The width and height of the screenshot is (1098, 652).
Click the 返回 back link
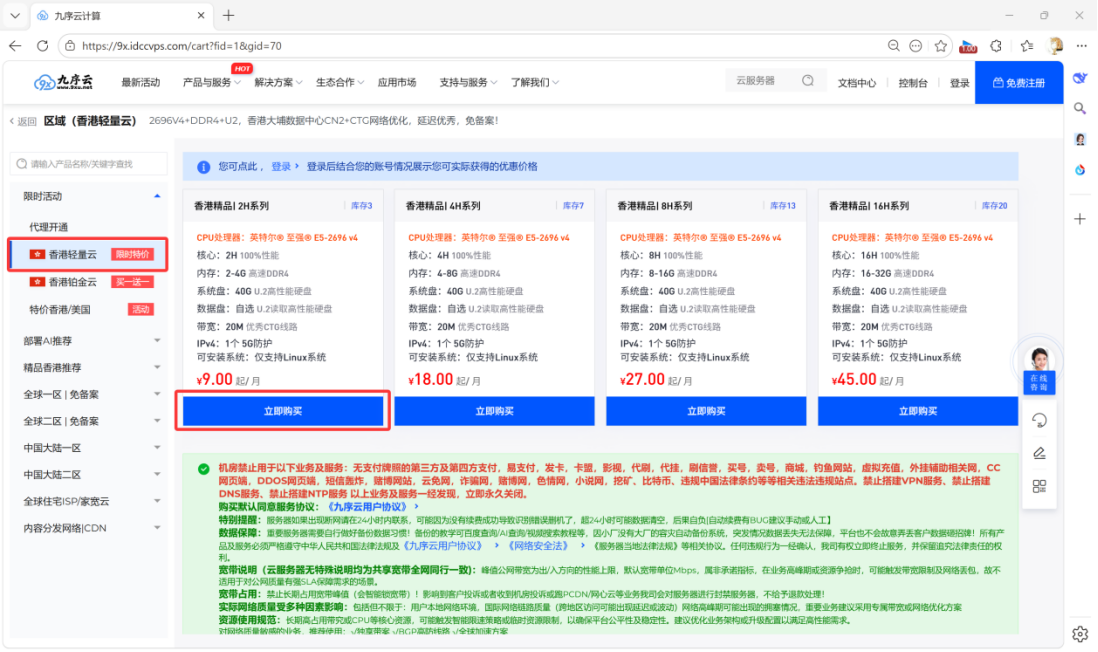(x=23, y=121)
